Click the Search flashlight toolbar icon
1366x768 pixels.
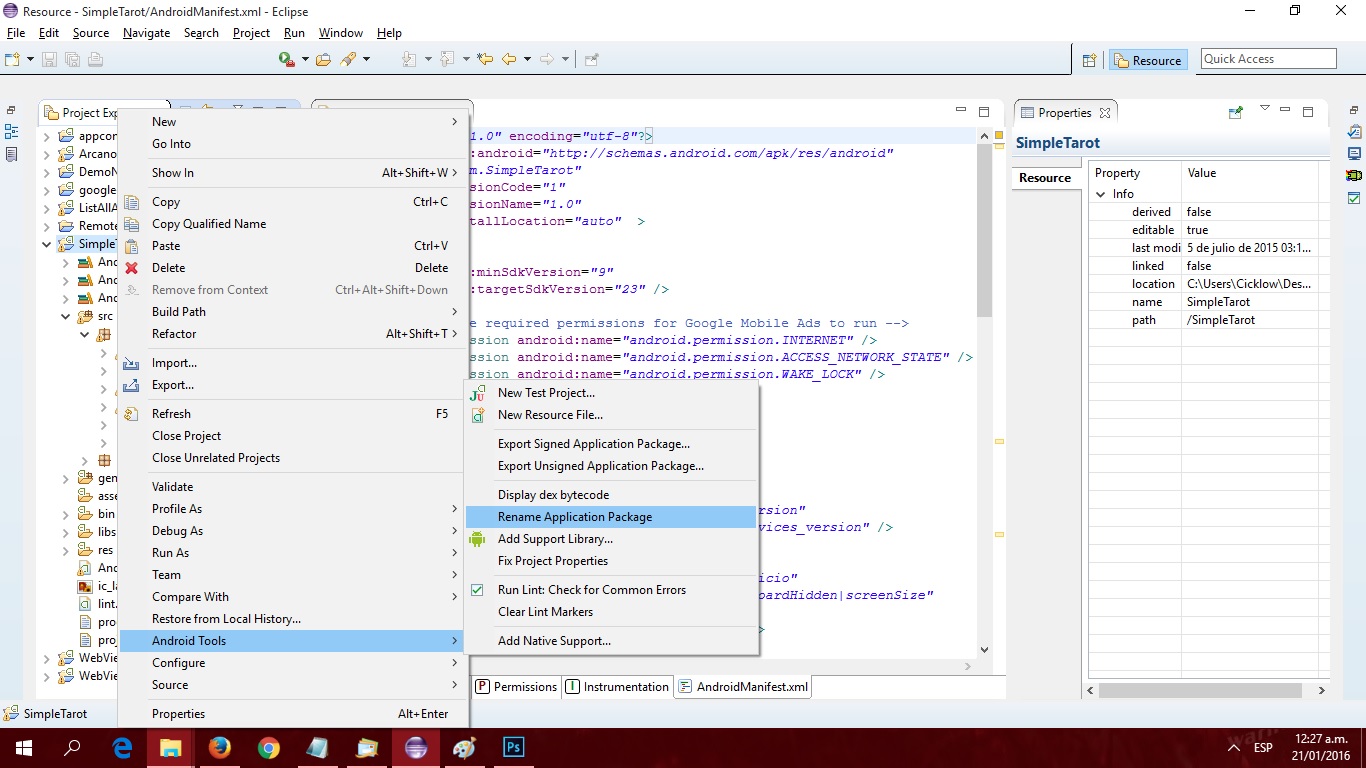pos(349,59)
